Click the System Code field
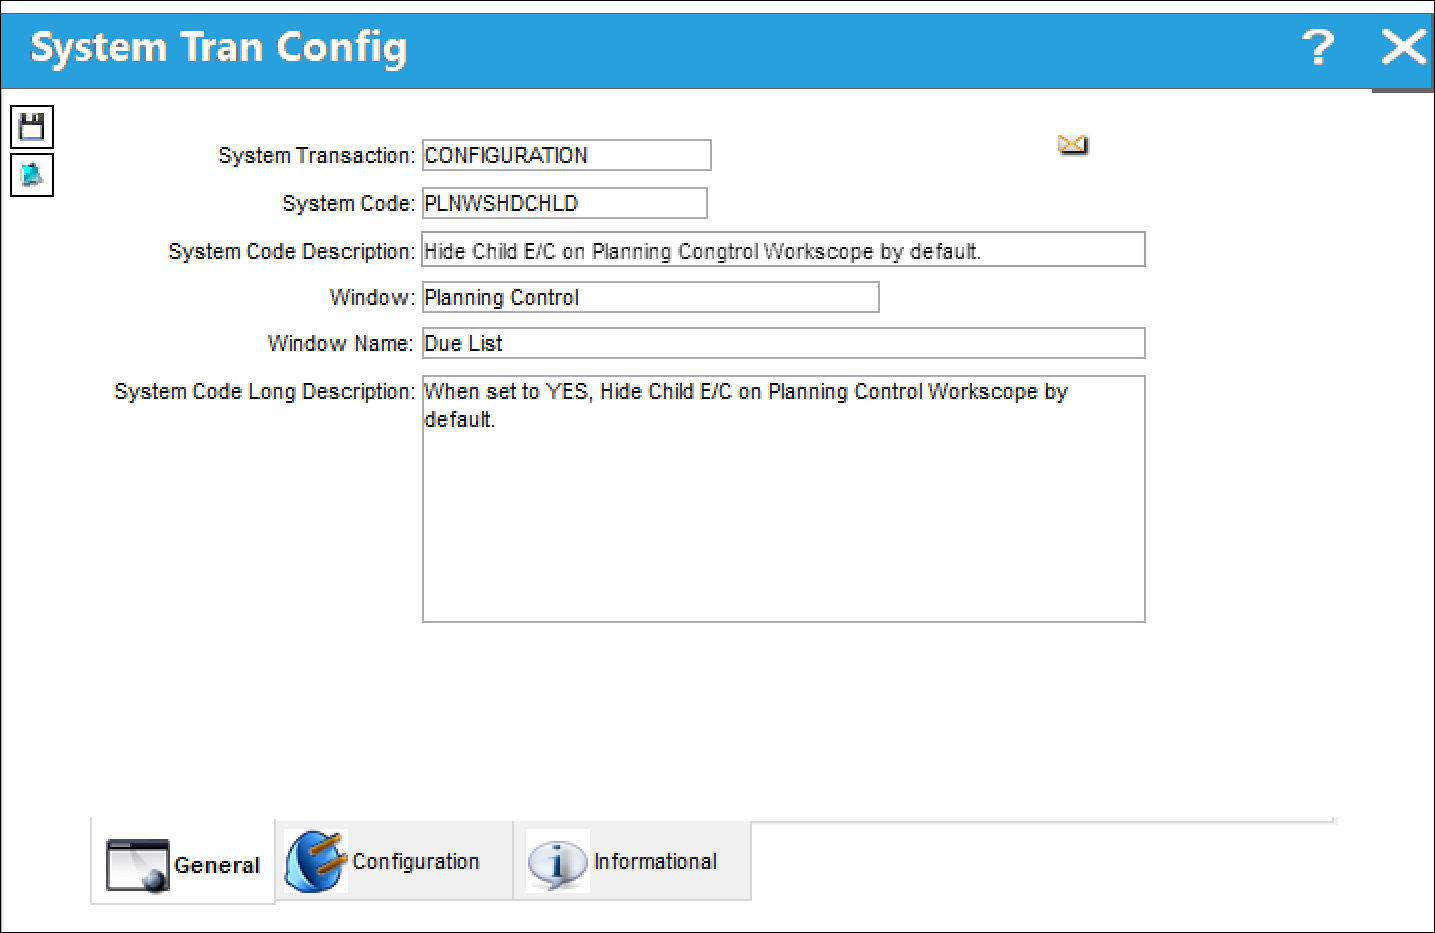The height and width of the screenshot is (933, 1435). point(565,203)
